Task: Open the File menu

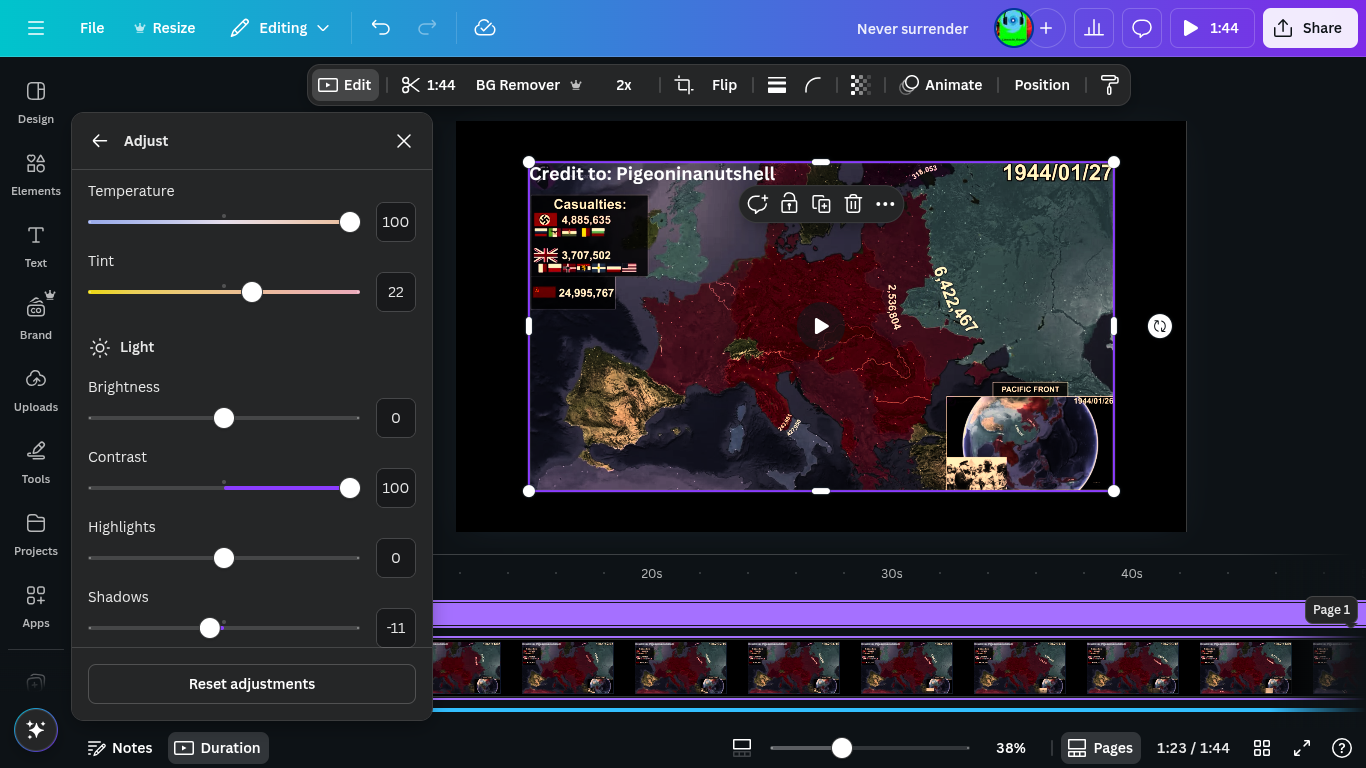Action: (92, 28)
